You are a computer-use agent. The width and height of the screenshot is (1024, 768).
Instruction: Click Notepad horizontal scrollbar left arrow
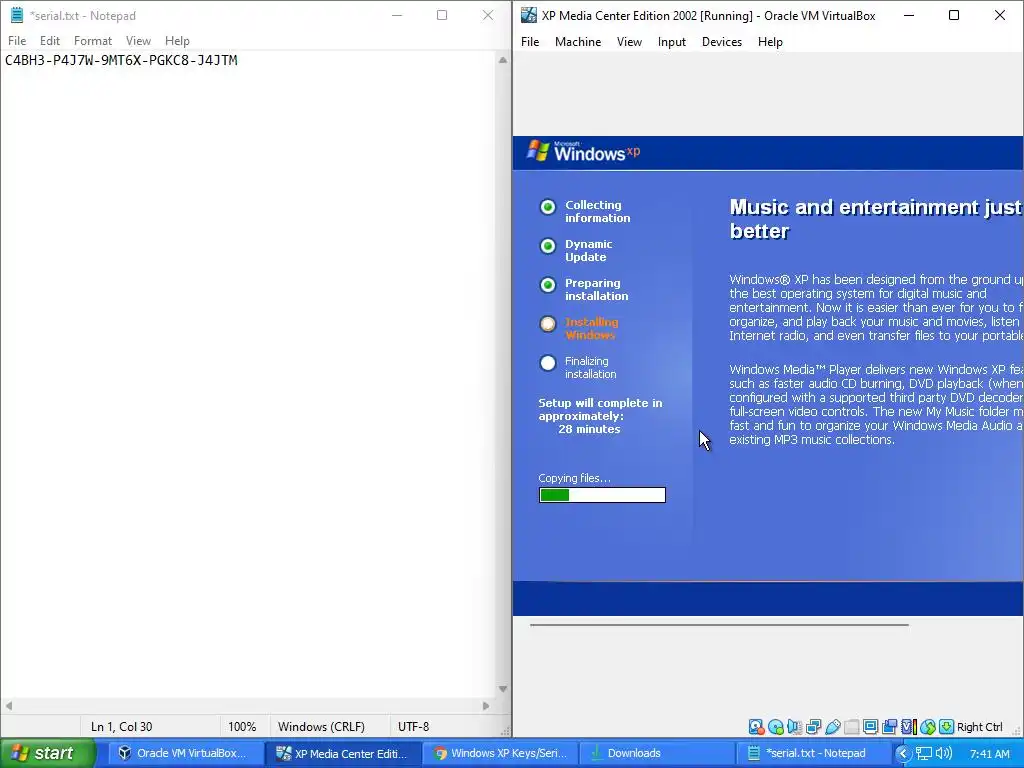pos(8,705)
